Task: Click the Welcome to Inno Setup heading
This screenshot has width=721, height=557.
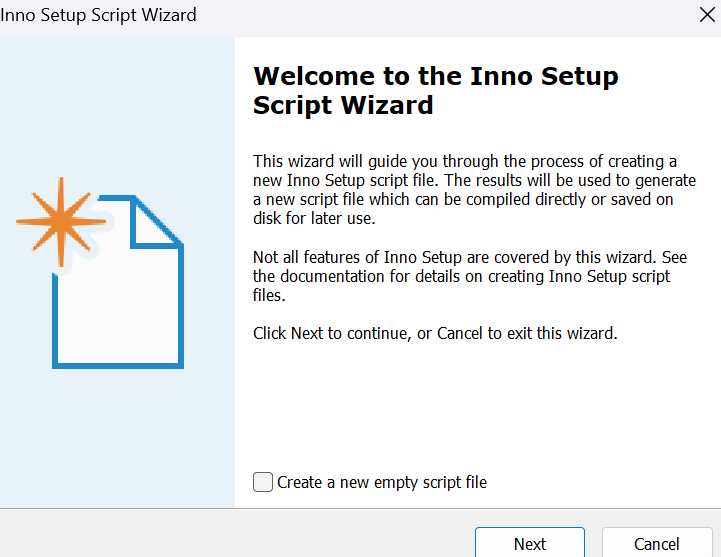Action: [x=435, y=90]
